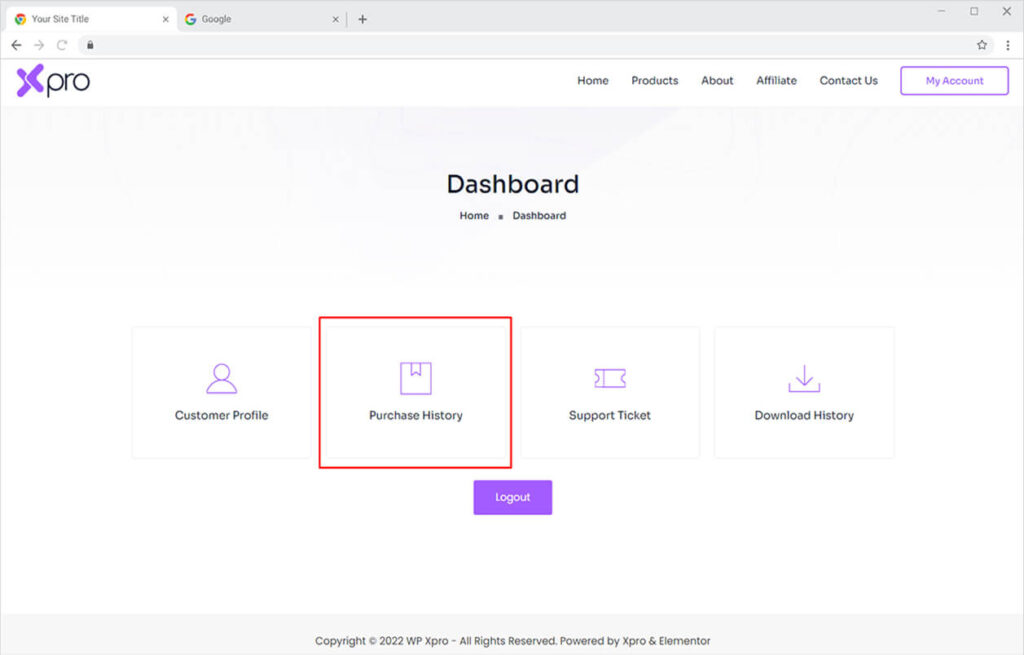Click the My Account button

tap(954, 81)
